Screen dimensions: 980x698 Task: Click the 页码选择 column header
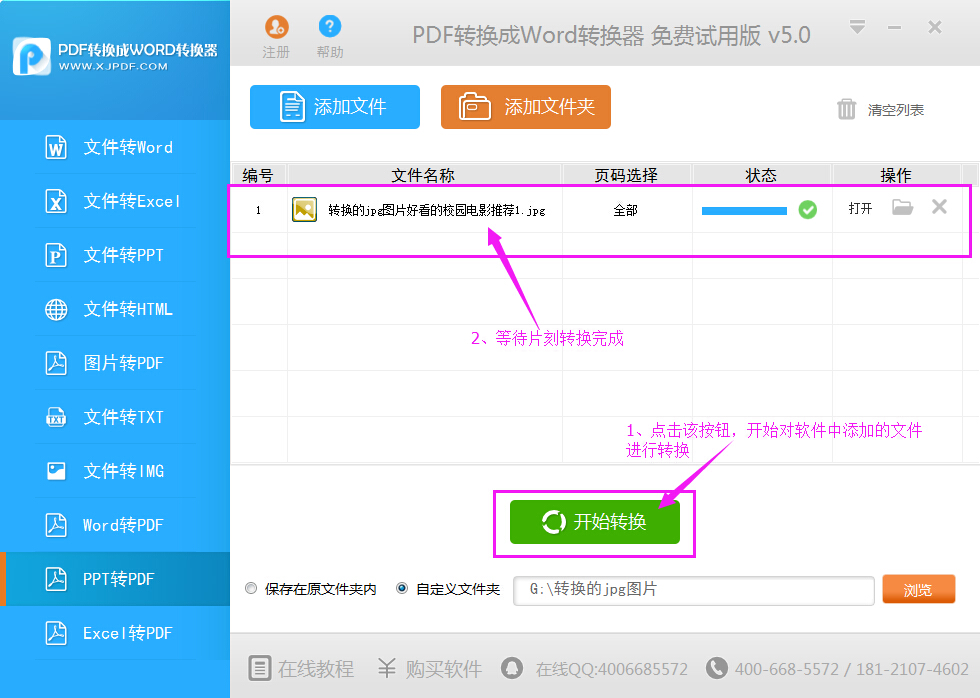pos(626,175)
